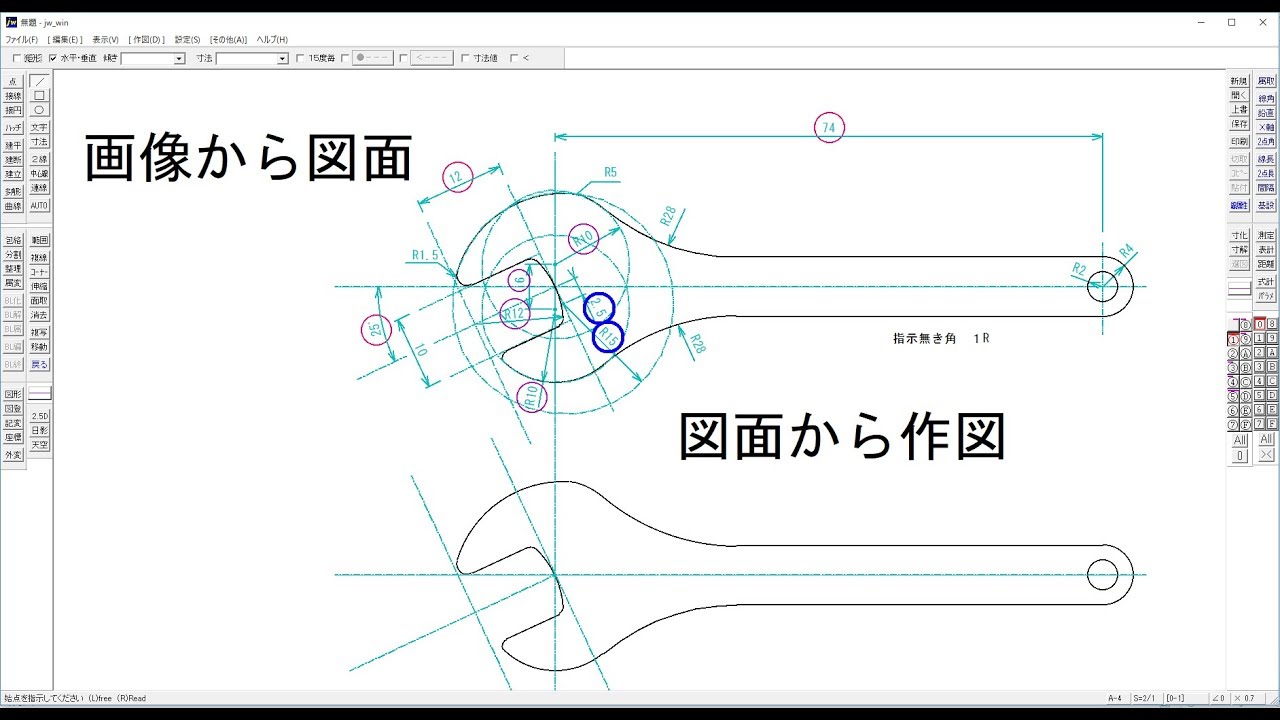The width and height of the screenshot is (1280, 720).
Task: Activate AUTO mode button
Action: 39,206
